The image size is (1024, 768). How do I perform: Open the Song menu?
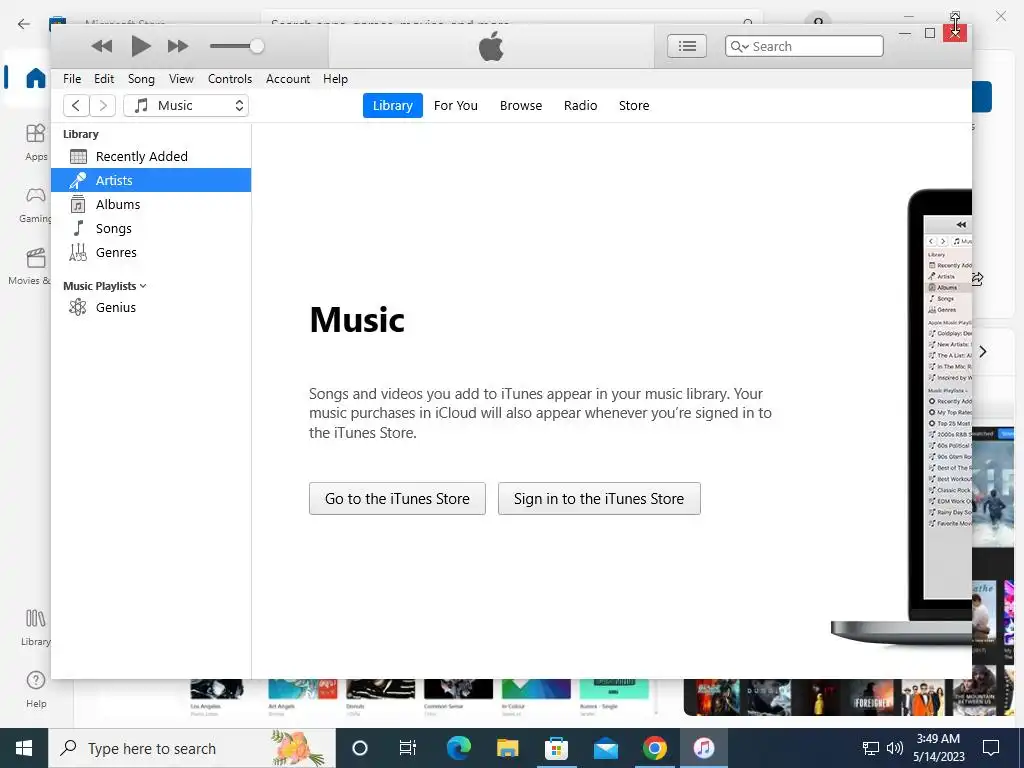click(x=141, y=78)
